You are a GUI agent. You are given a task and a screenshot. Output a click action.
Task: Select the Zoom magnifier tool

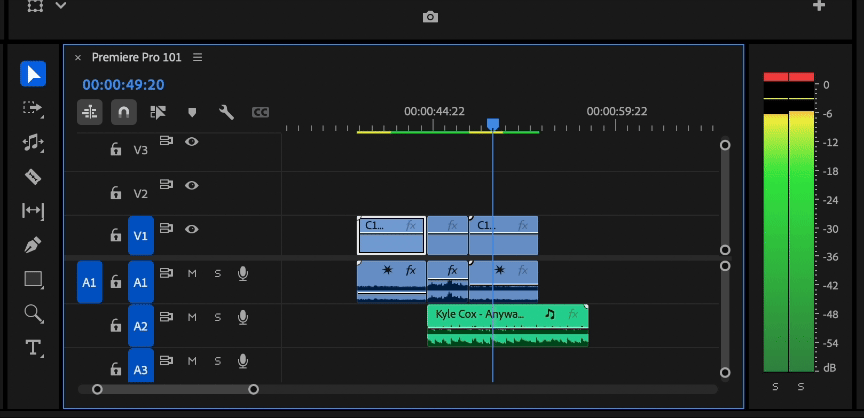tap(33, 314)
